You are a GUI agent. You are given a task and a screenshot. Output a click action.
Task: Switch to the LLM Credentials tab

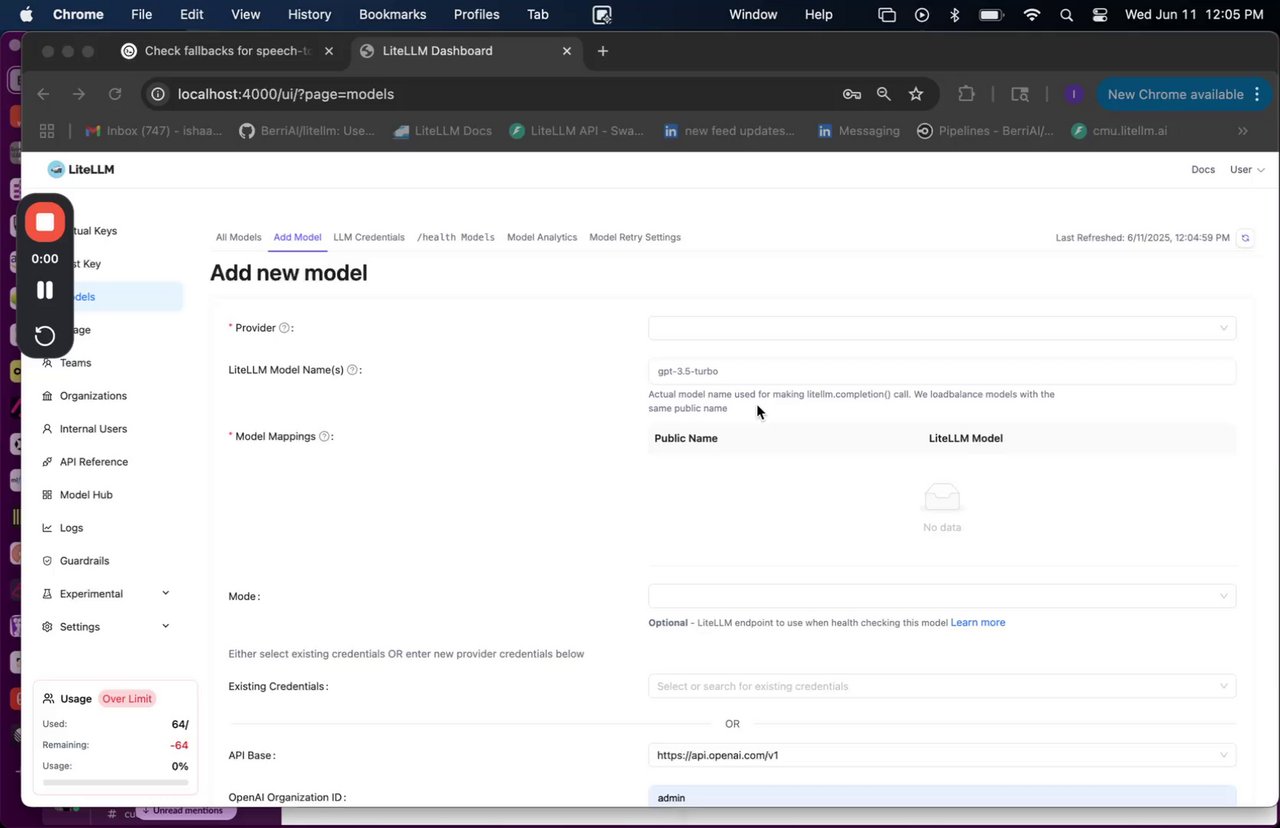[369, 238]
